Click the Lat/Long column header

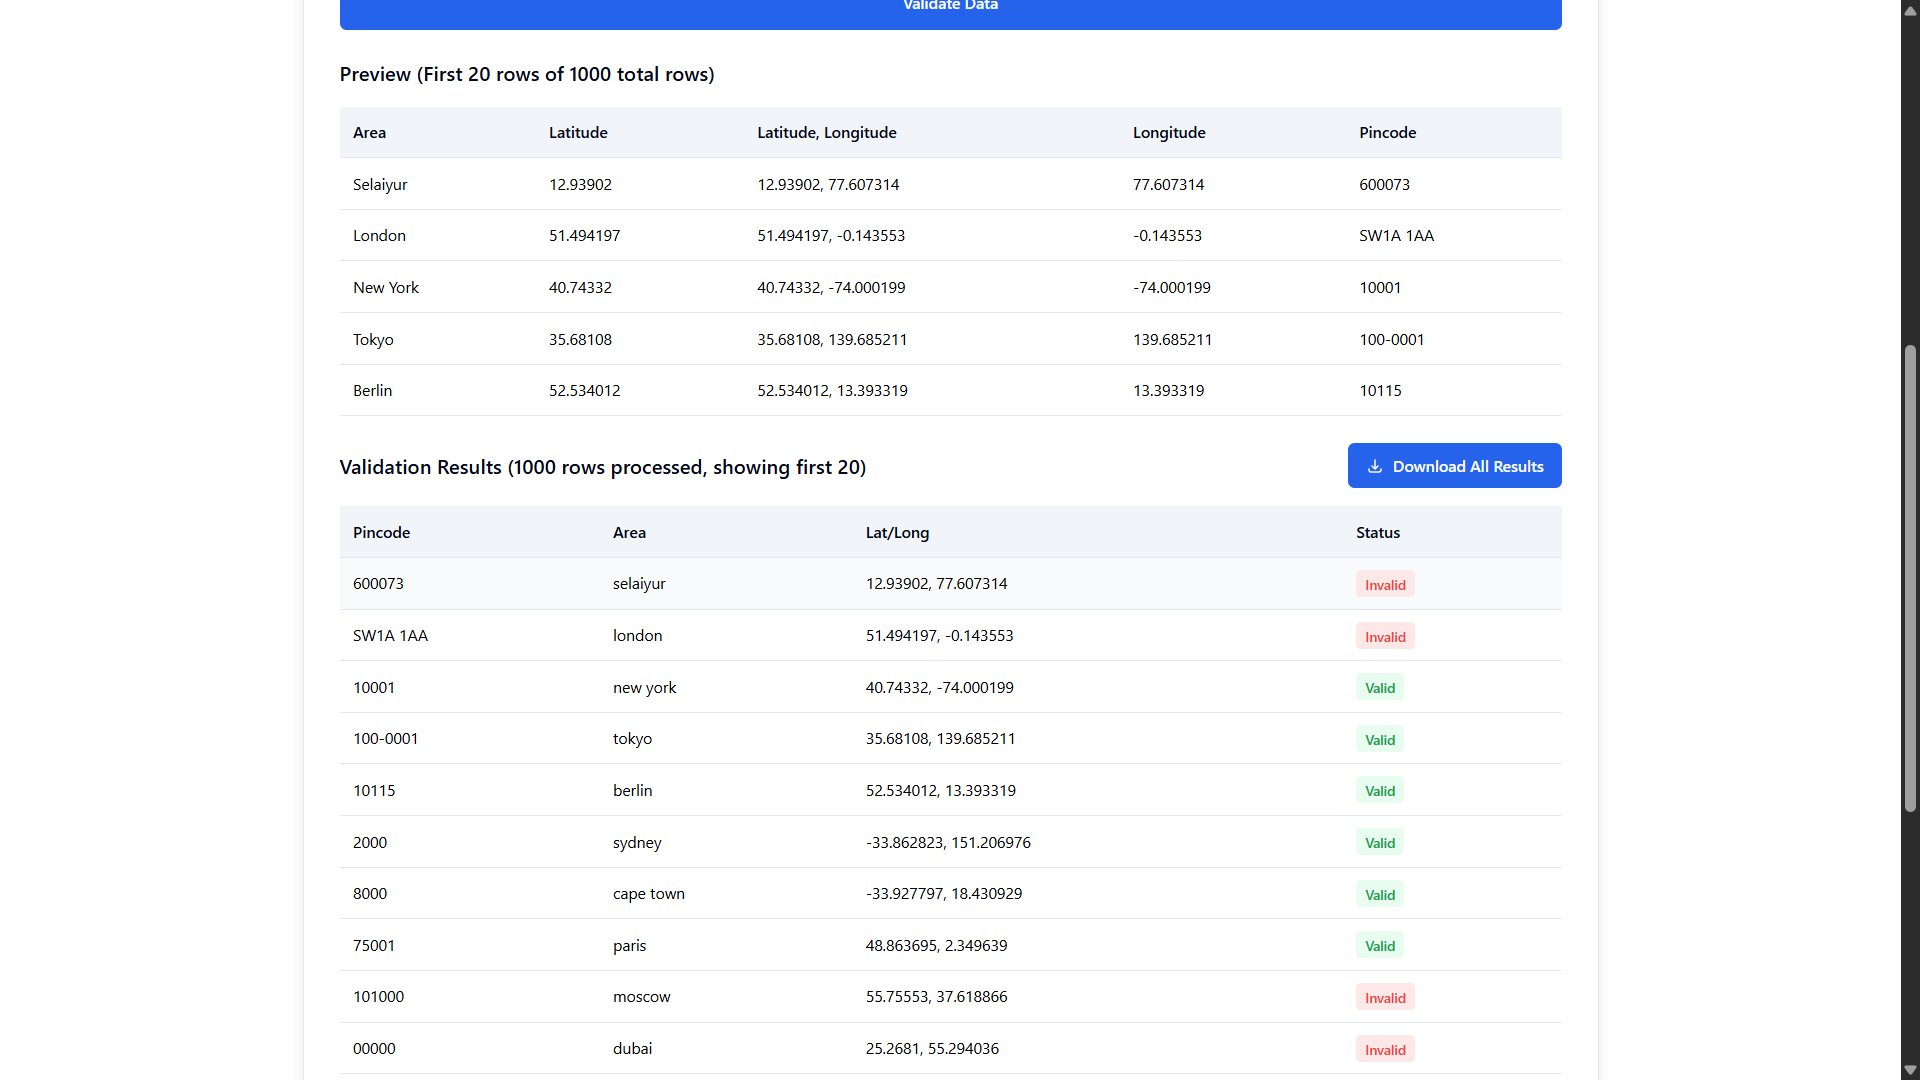point(897,533)
